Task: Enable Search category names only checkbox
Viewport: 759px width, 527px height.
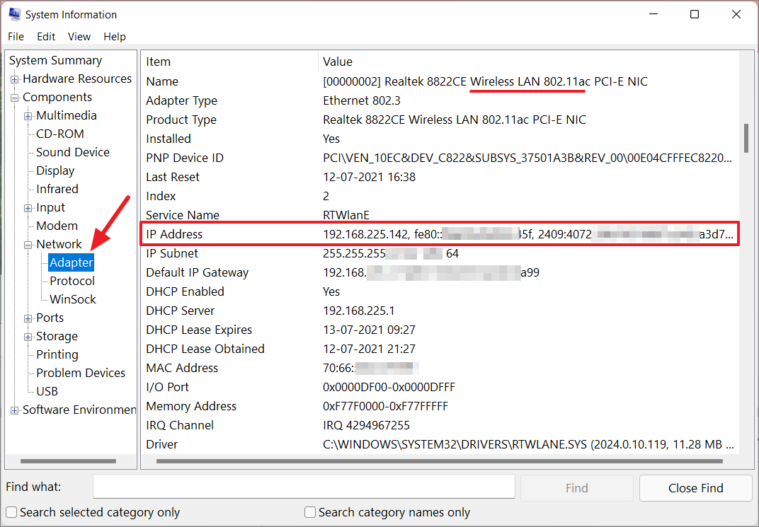Action: coord(310,512)
